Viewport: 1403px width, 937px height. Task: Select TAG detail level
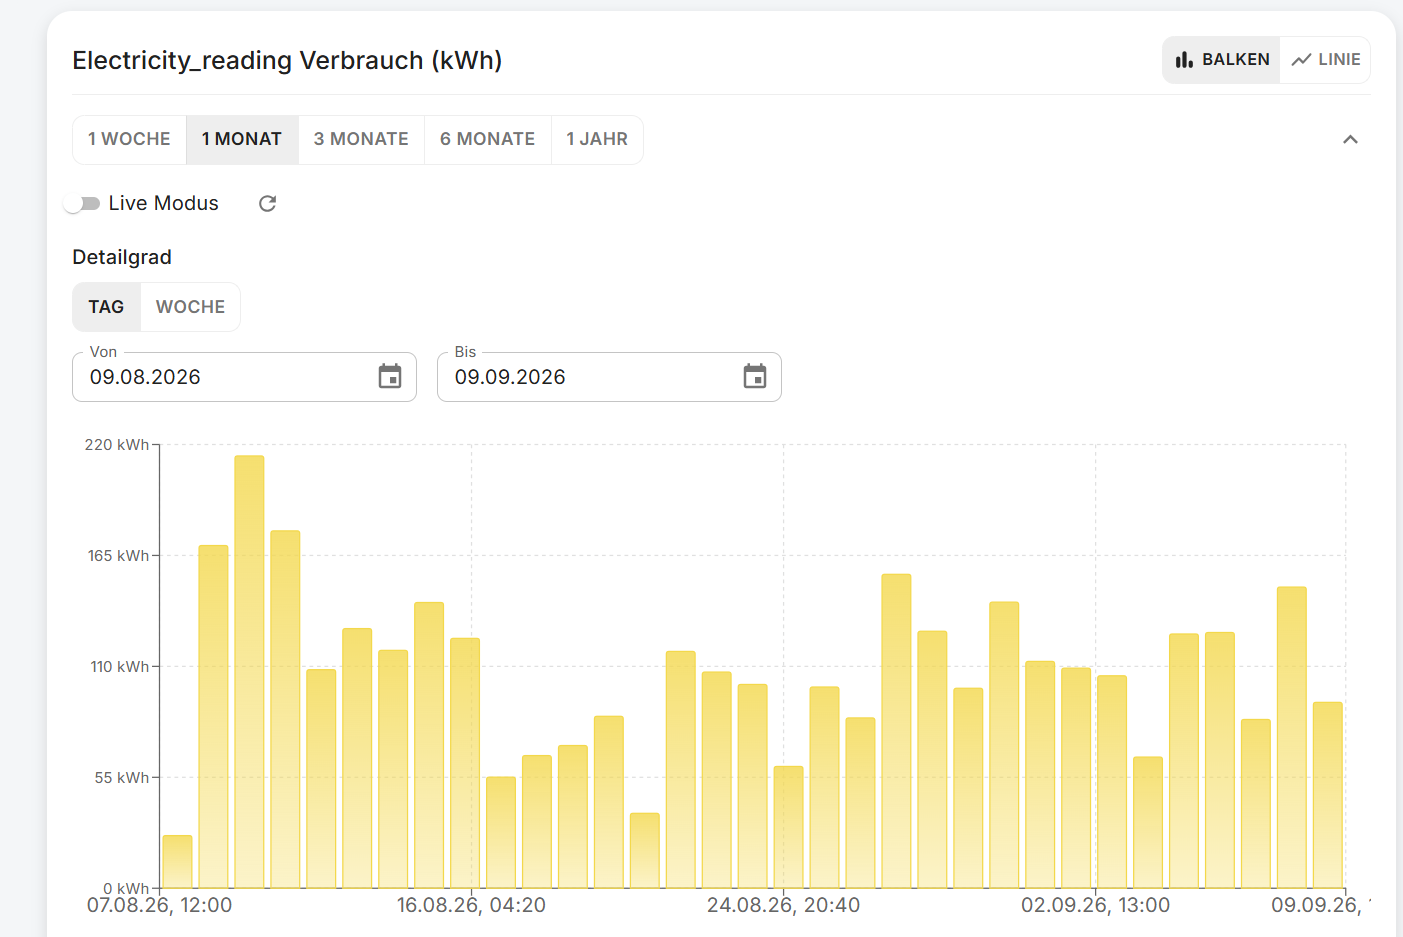click(106, 307)
